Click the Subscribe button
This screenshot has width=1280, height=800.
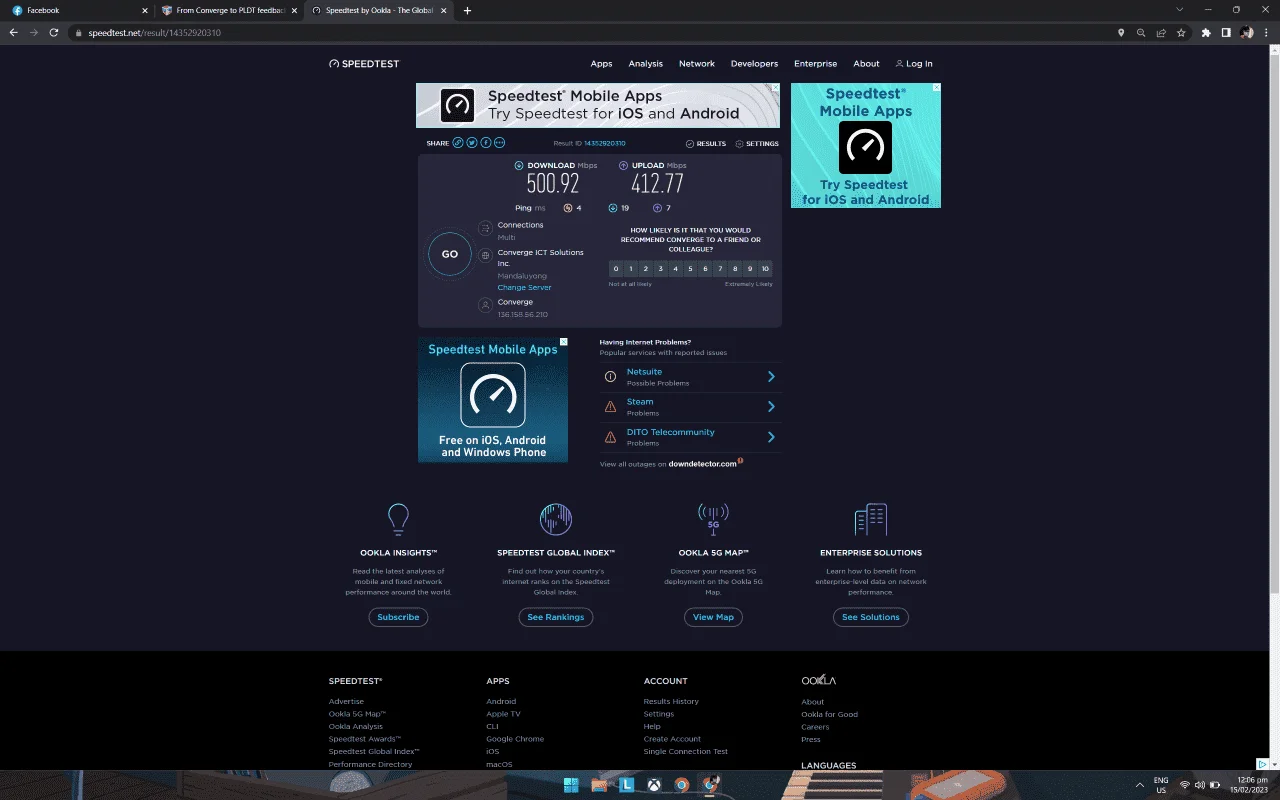398,617
